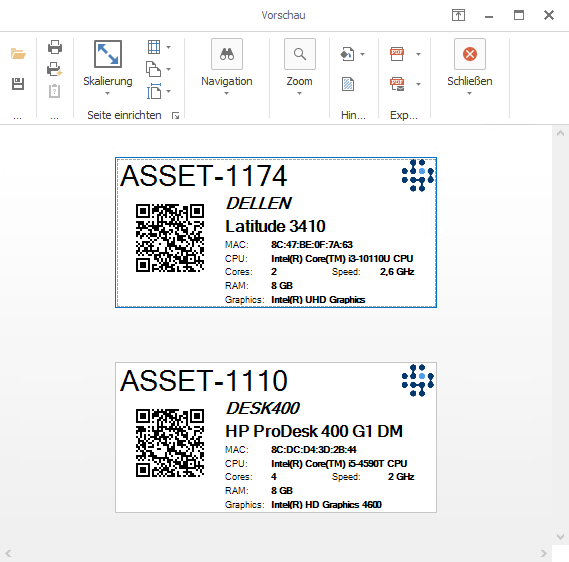Click the 2,6 GHz speed value
This screenshot has height=562, width=569.
pos(397,272)
